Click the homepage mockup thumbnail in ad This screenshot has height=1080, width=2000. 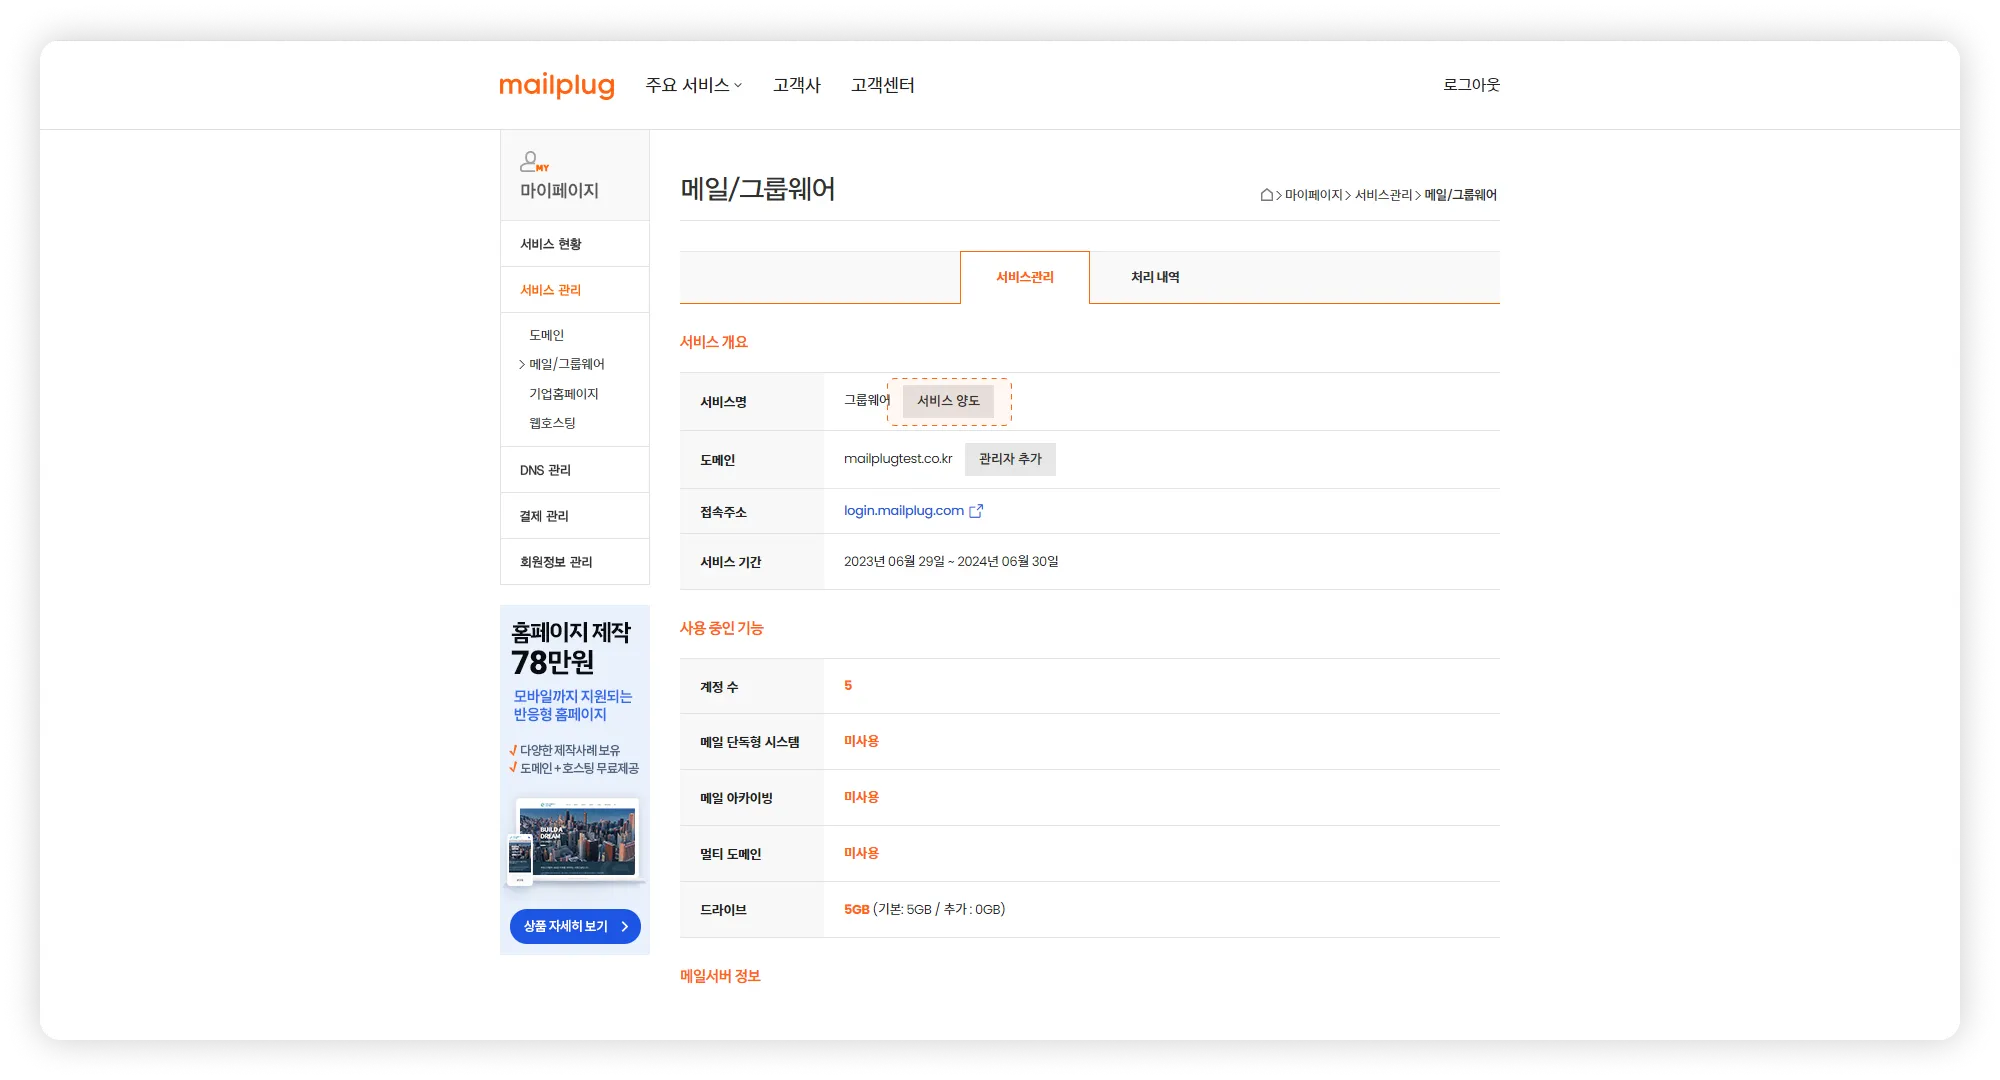(x=576, y=840)
